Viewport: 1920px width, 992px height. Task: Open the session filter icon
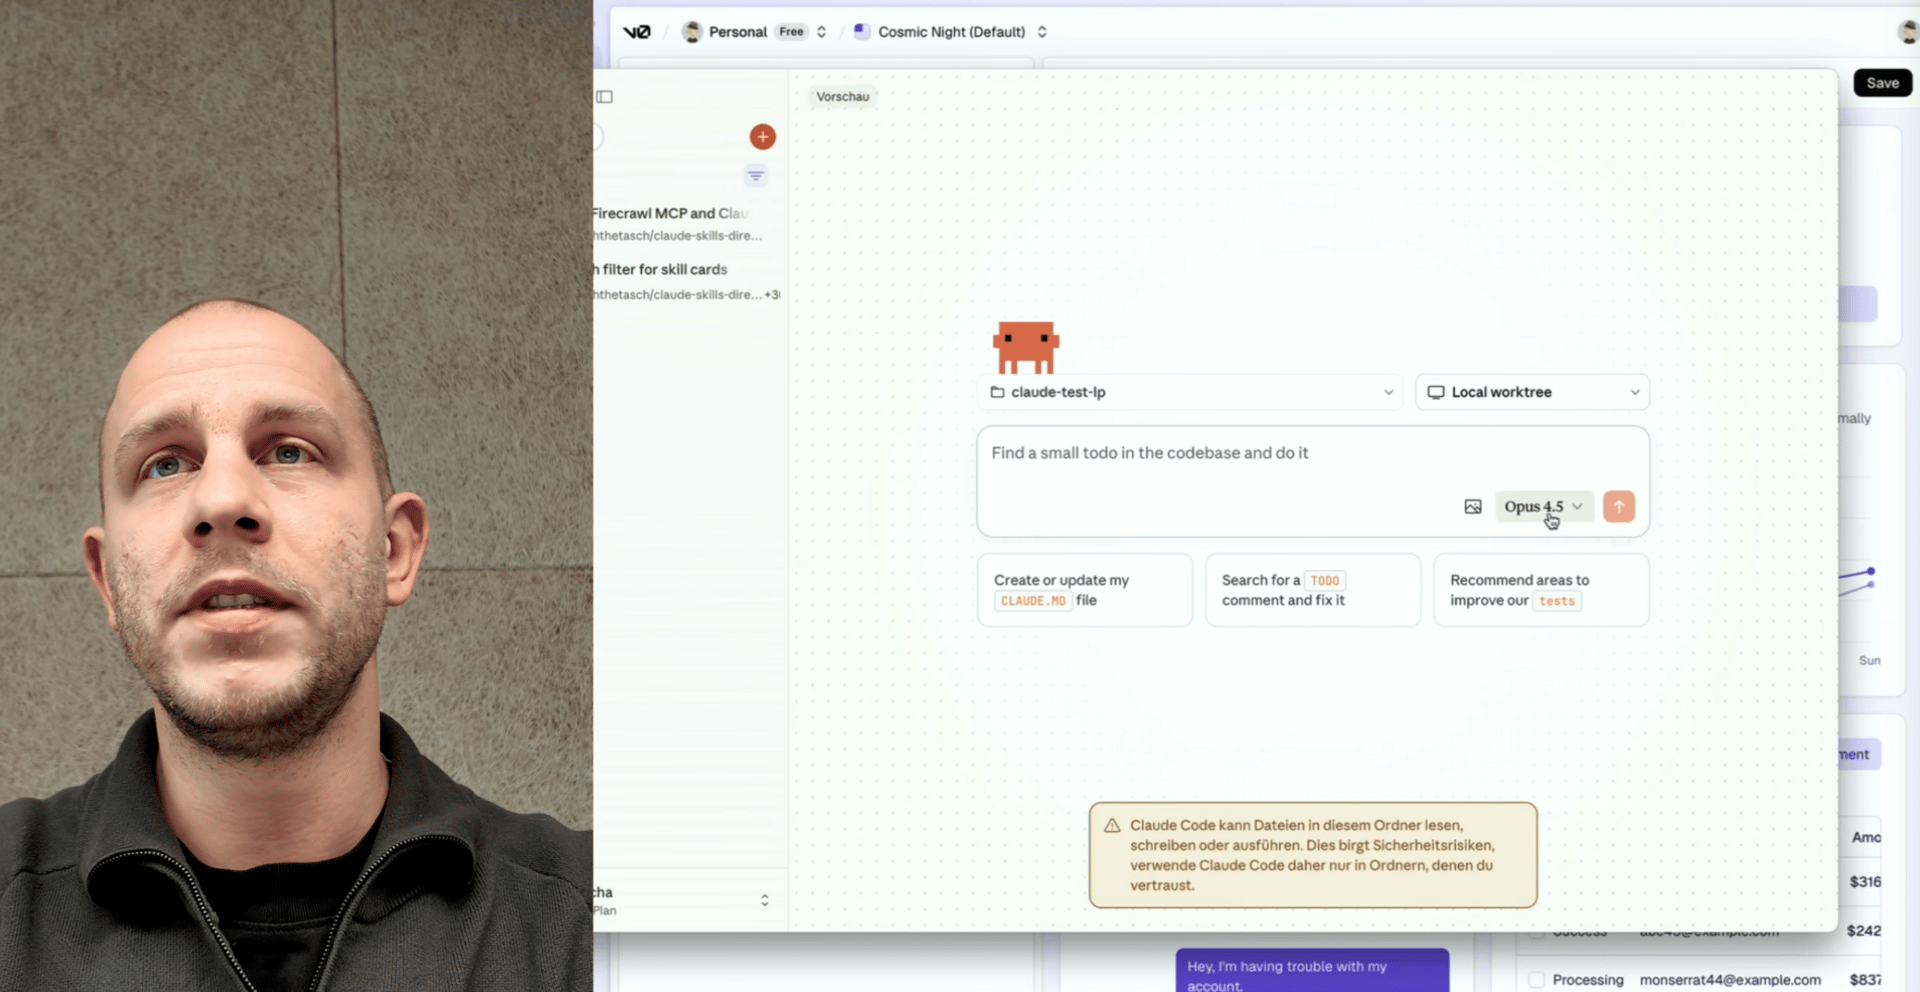756,176
